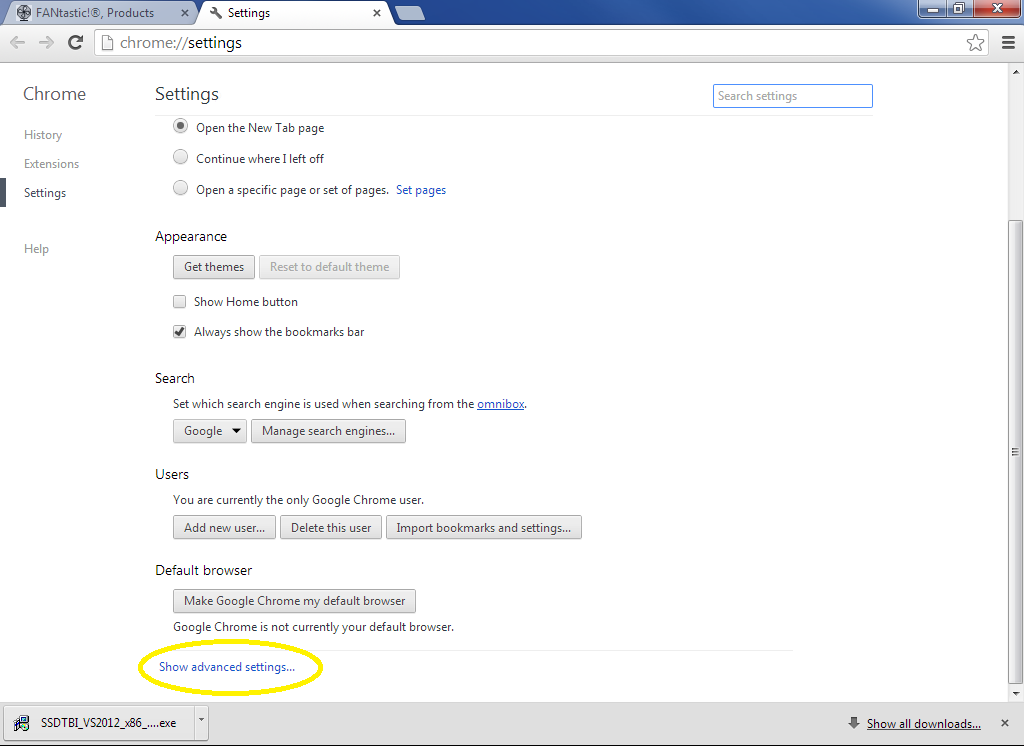
Task: Switch to the Settings tab
Action: (x=294, y=13)
